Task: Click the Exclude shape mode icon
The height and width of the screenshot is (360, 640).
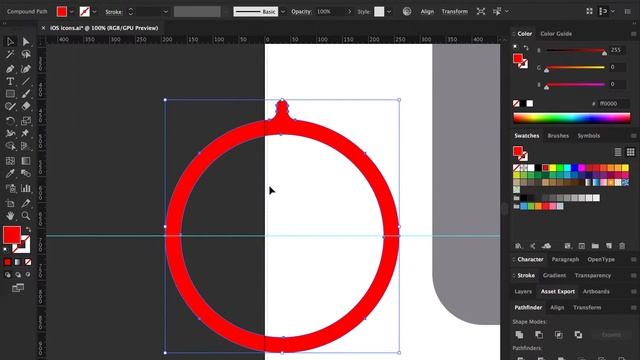Action: [x=578, y=335]
